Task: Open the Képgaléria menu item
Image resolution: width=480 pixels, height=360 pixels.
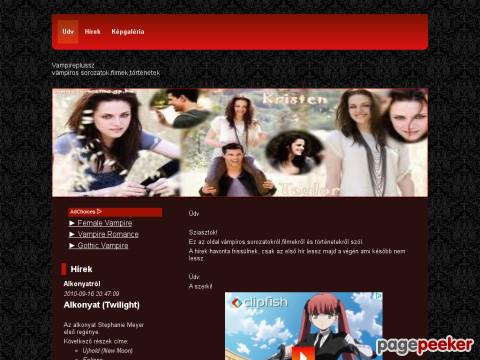Action: pyautogui.click(x=128, y=32)
